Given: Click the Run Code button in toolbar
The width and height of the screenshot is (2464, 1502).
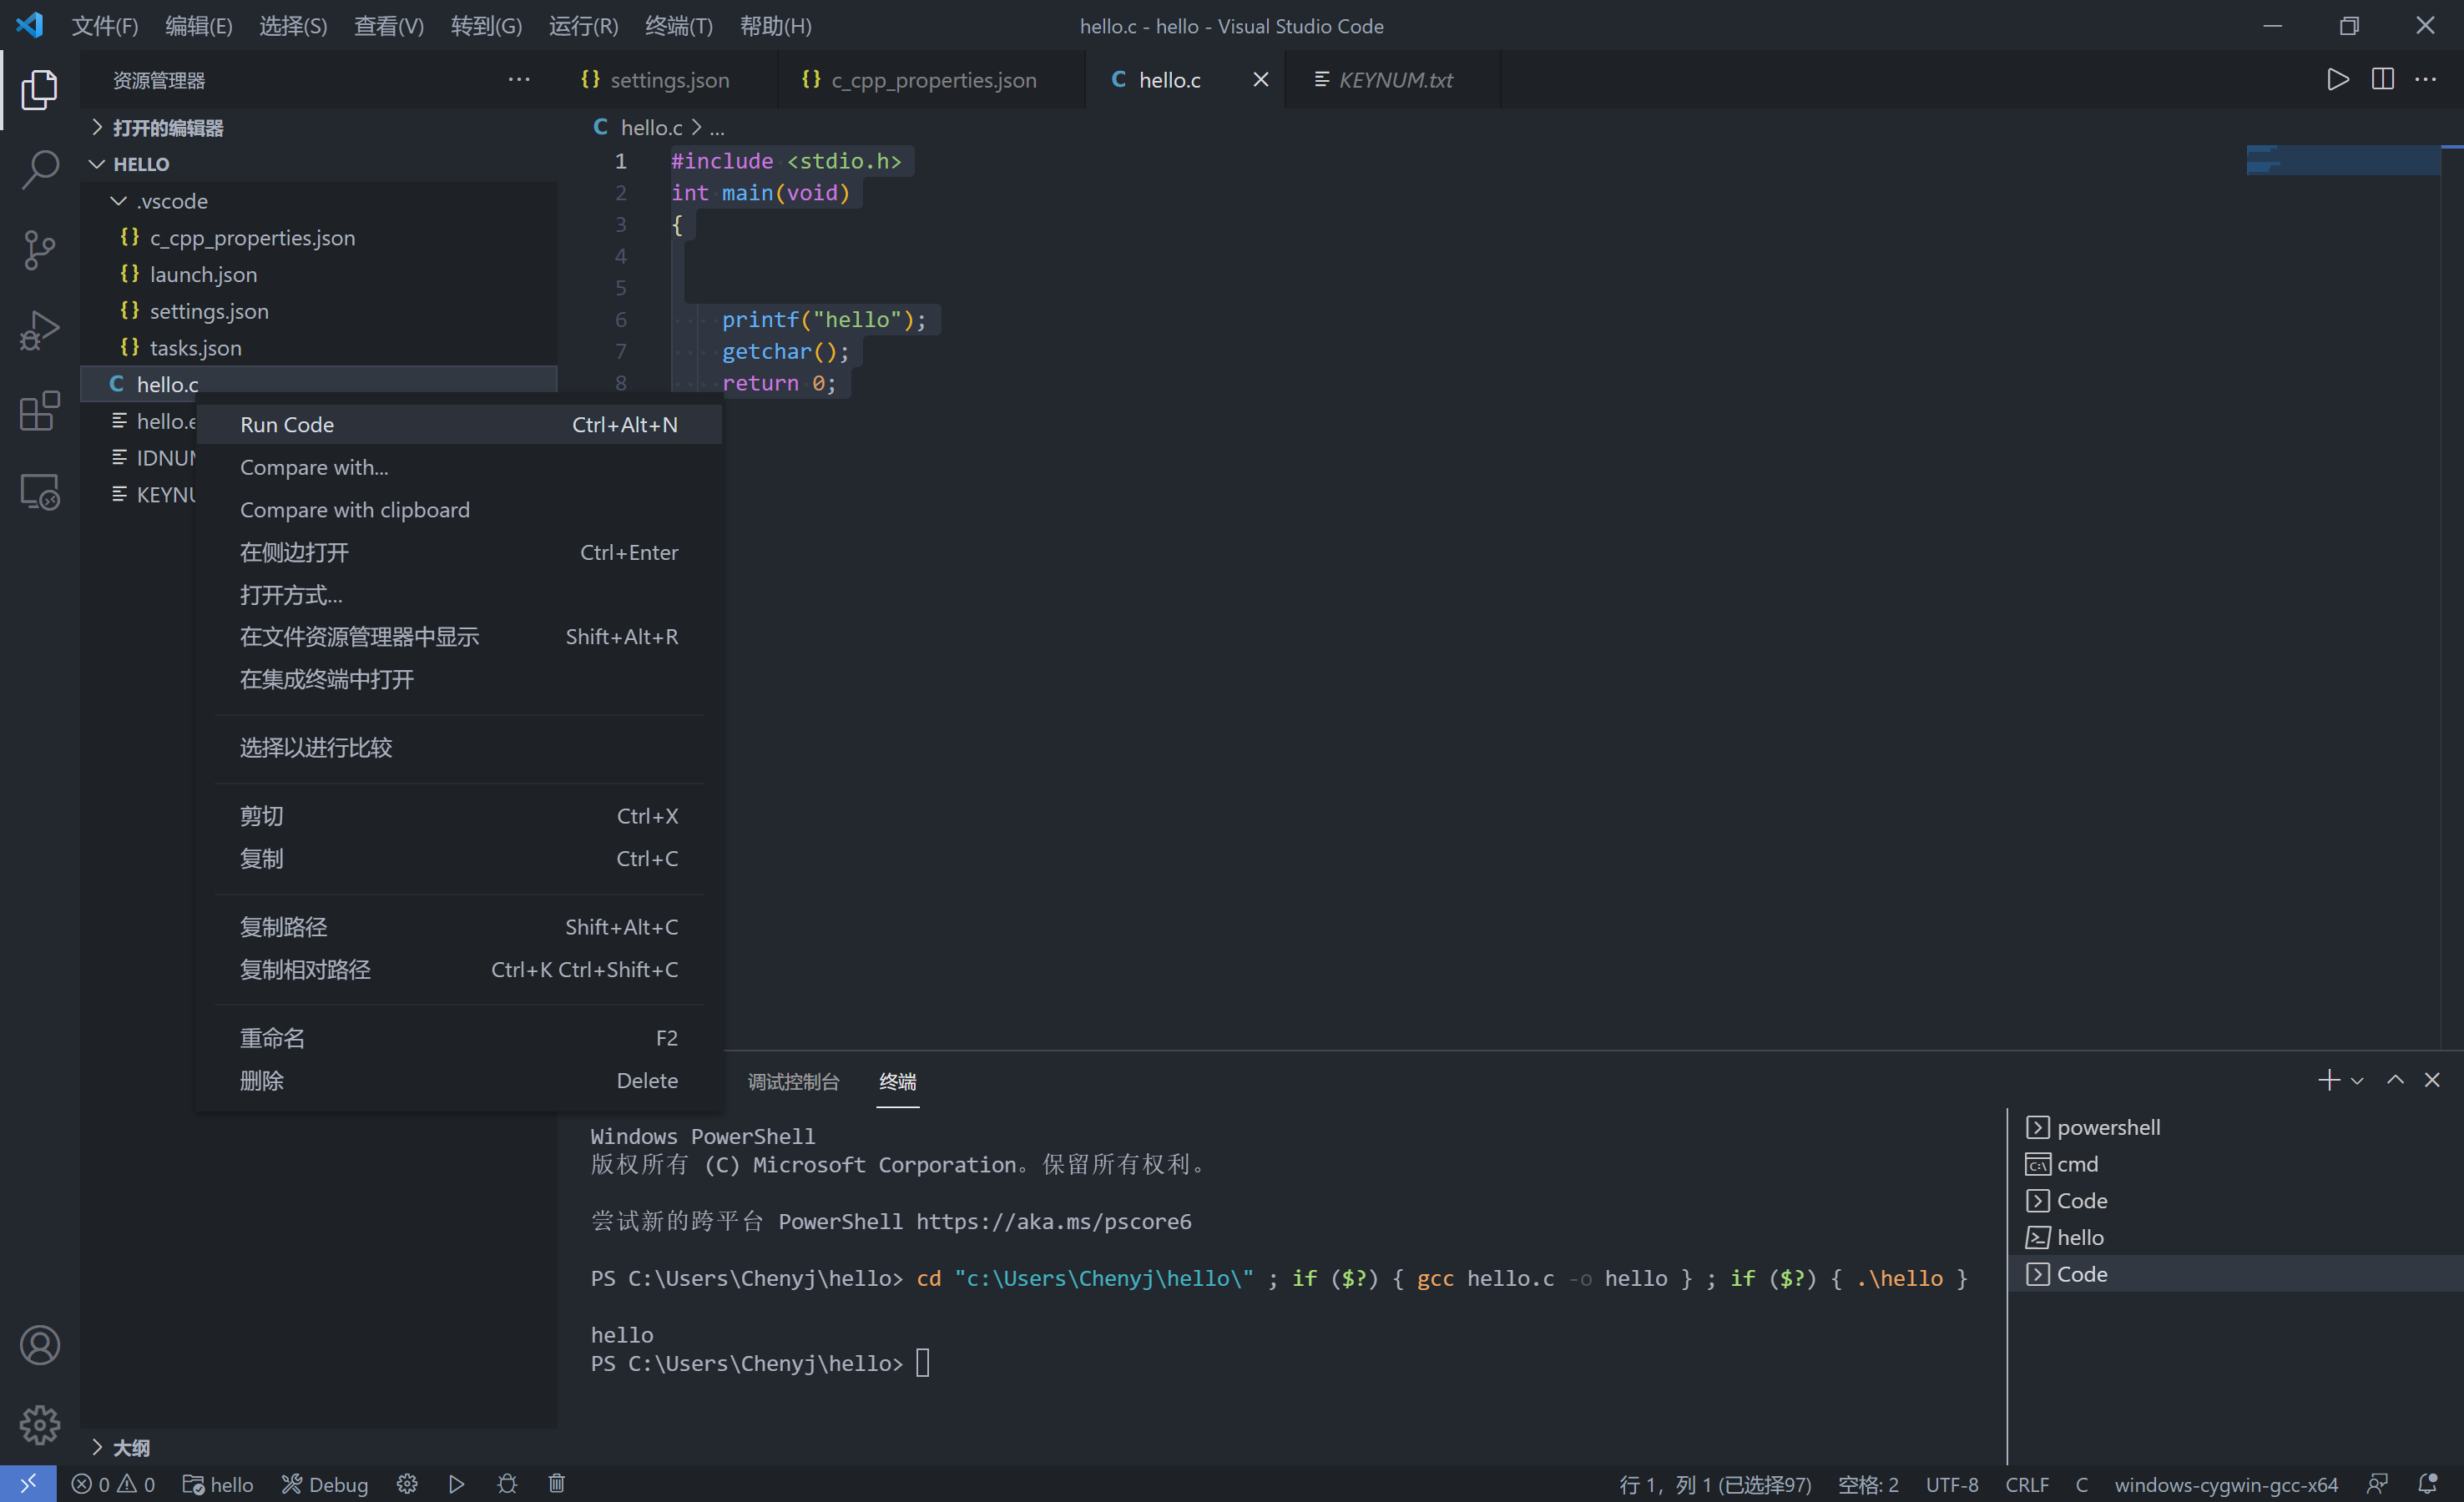Looking at the screenshot, I should click(x=2337, y=79).
